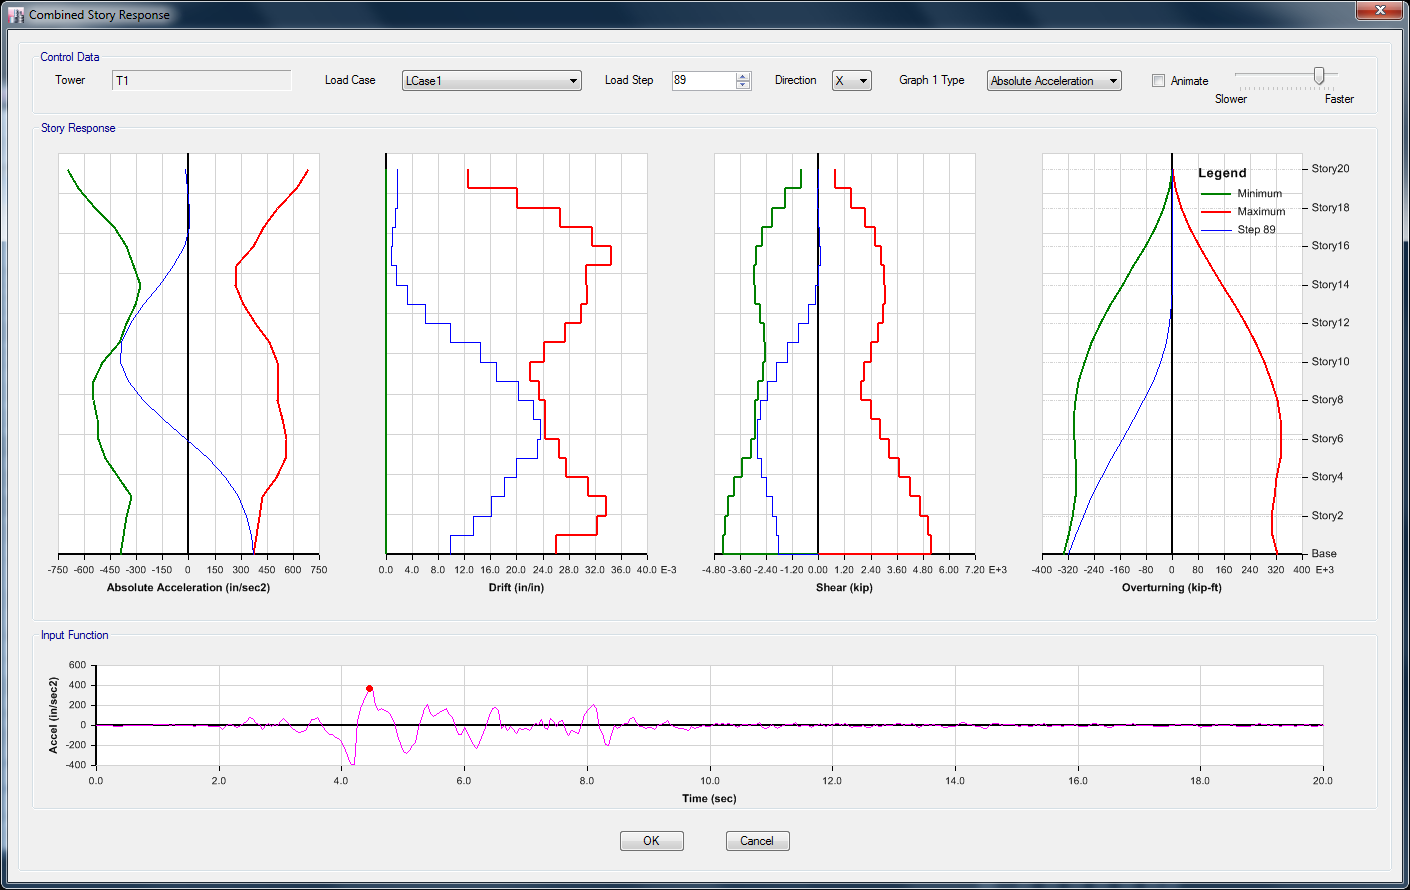Viewport: 1410px width, 890px height.
Task: Click the Drift story response plot
Action: (516, 354)
